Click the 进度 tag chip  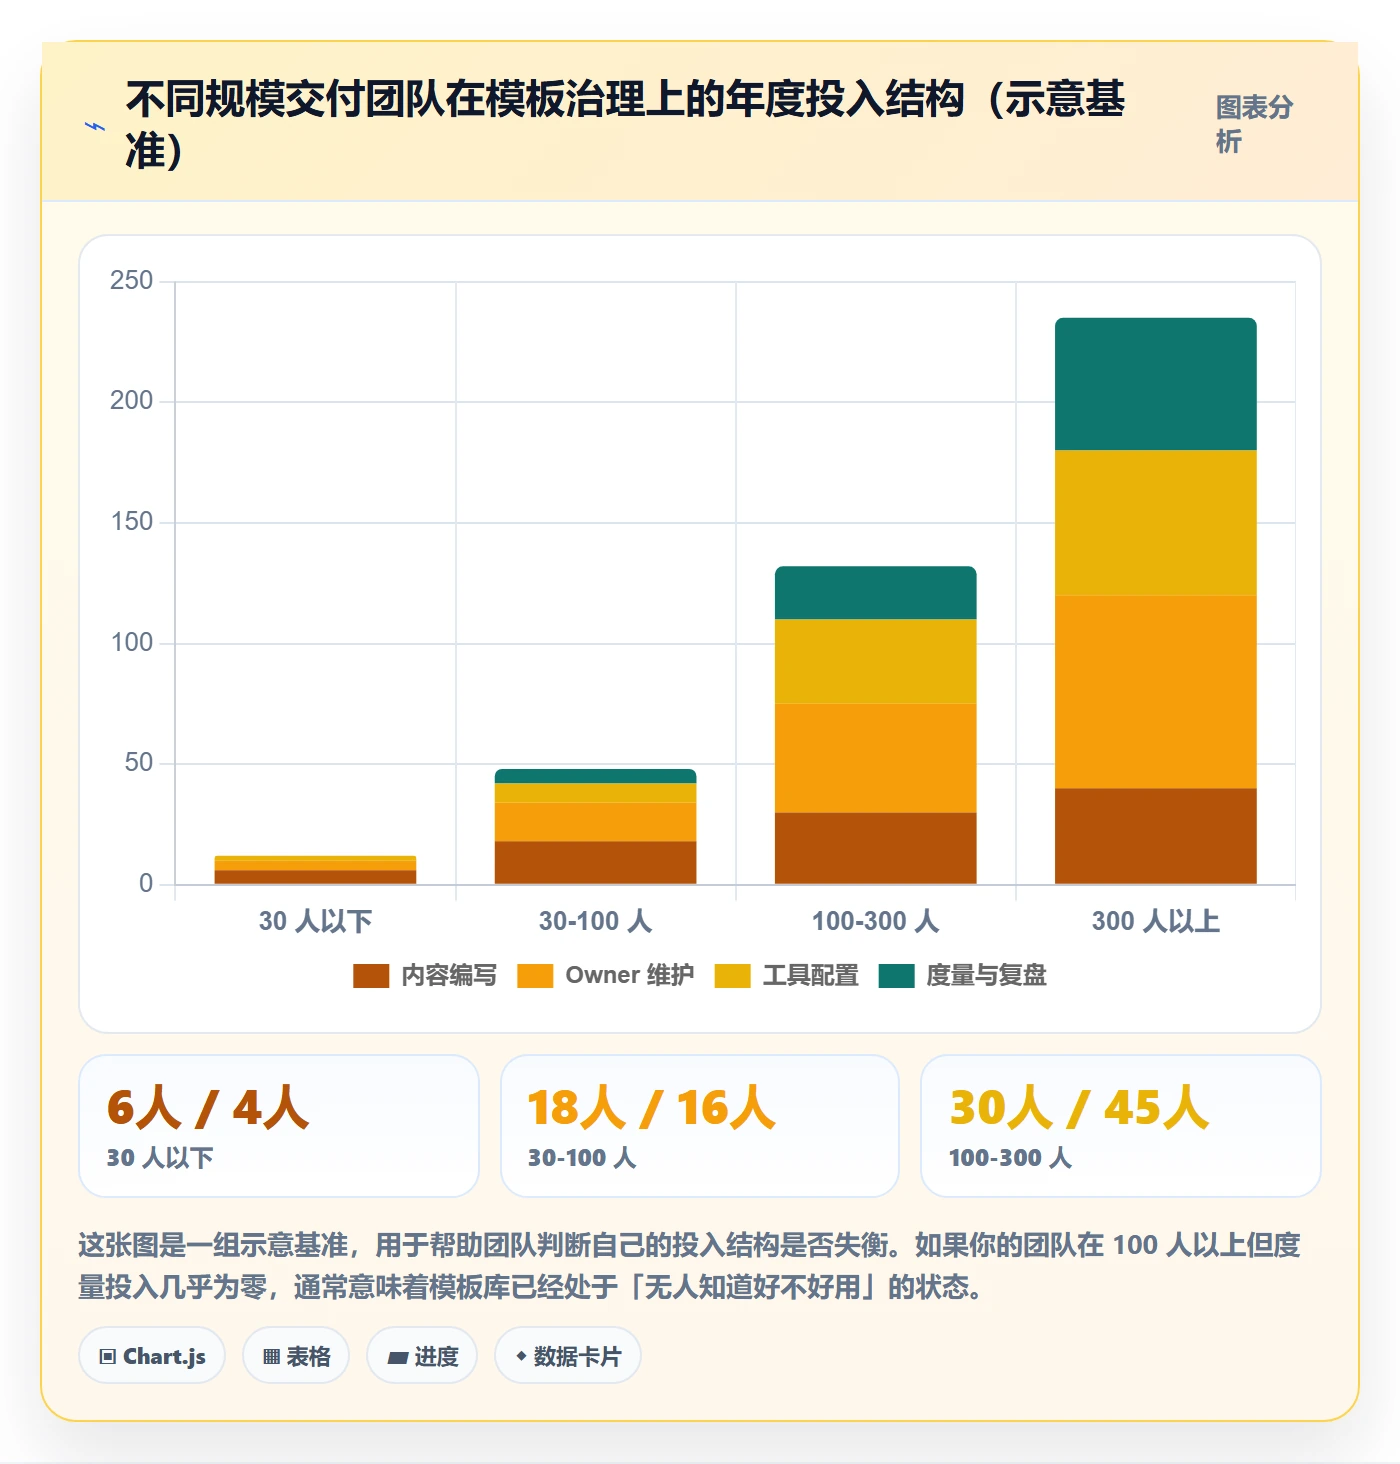422,1356
